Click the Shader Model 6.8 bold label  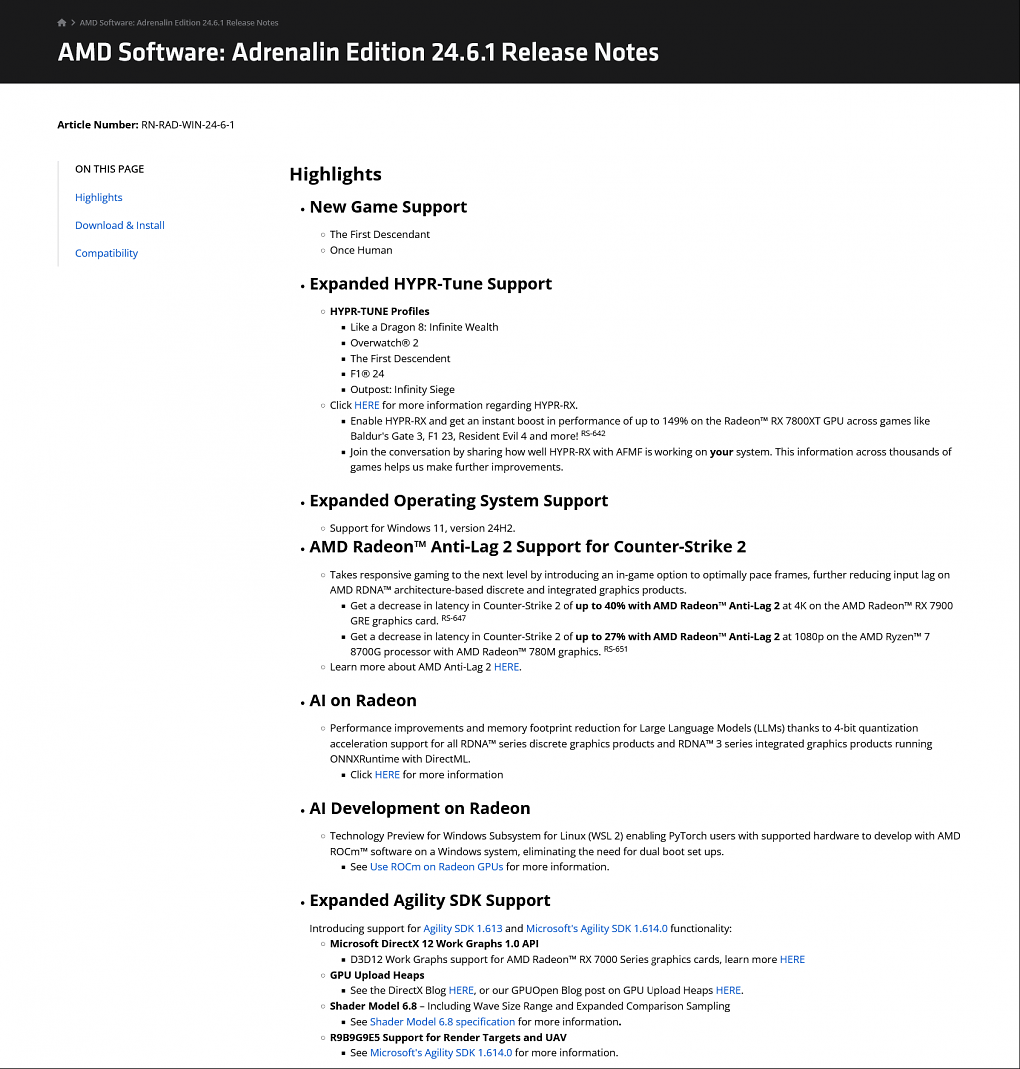coord(374,1006)
